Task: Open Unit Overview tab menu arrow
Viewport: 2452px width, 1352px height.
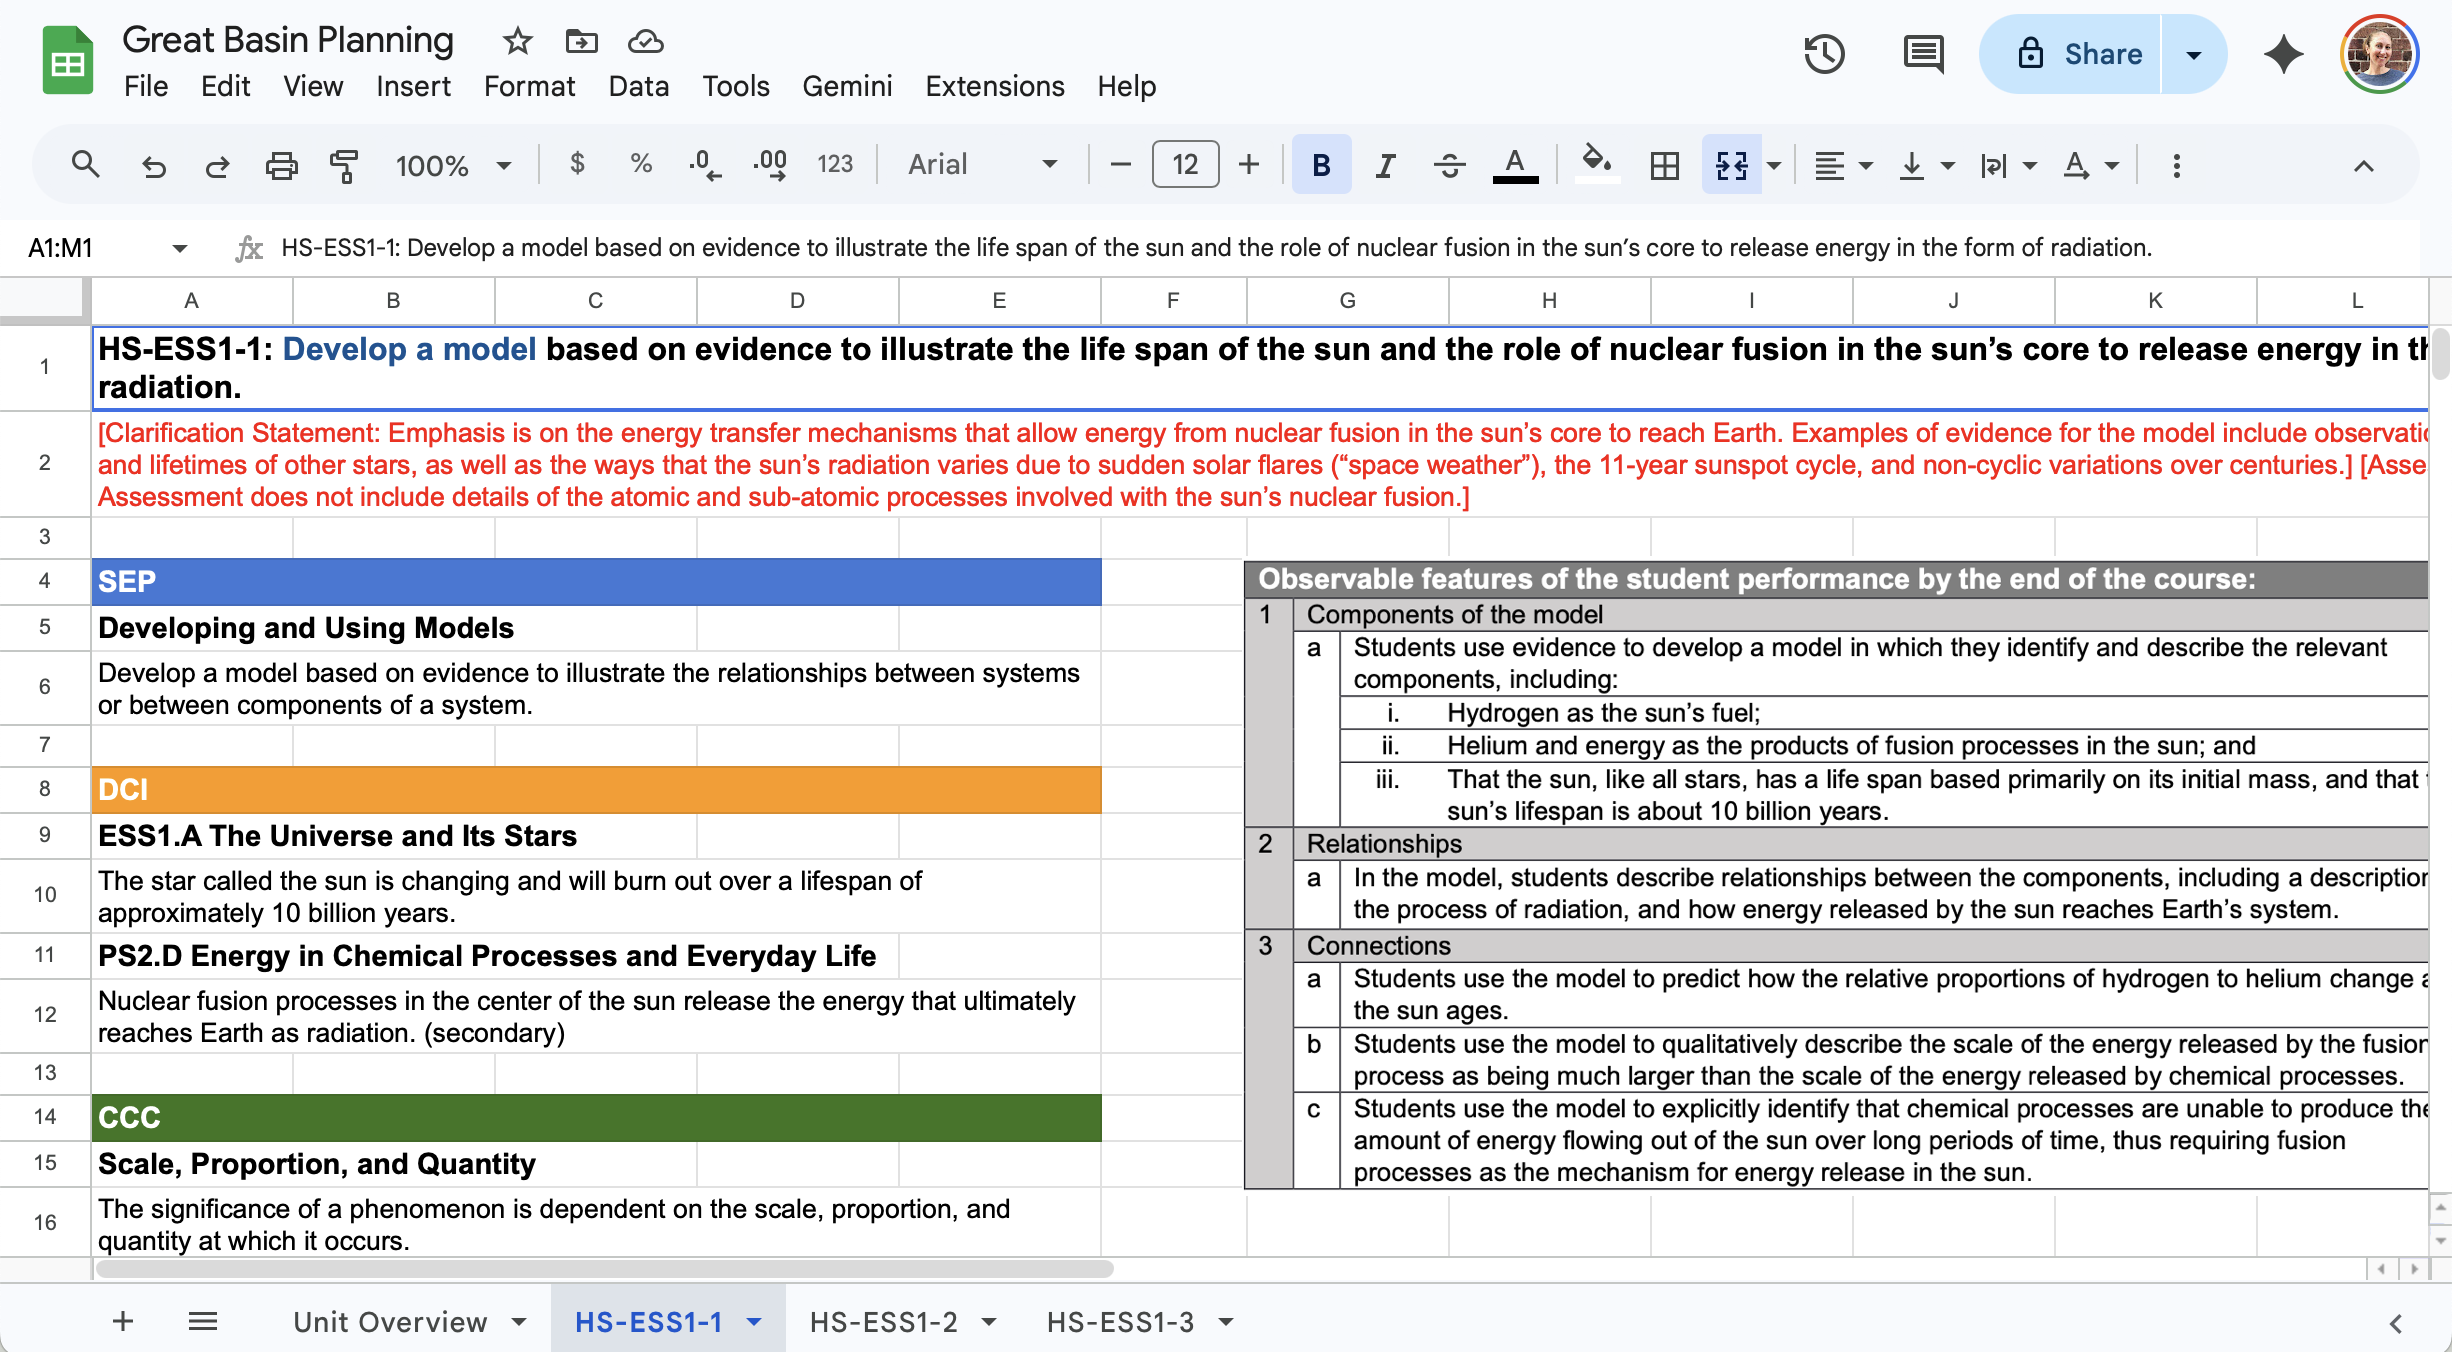Action: pyautogui.click(x=519, y=1322)
